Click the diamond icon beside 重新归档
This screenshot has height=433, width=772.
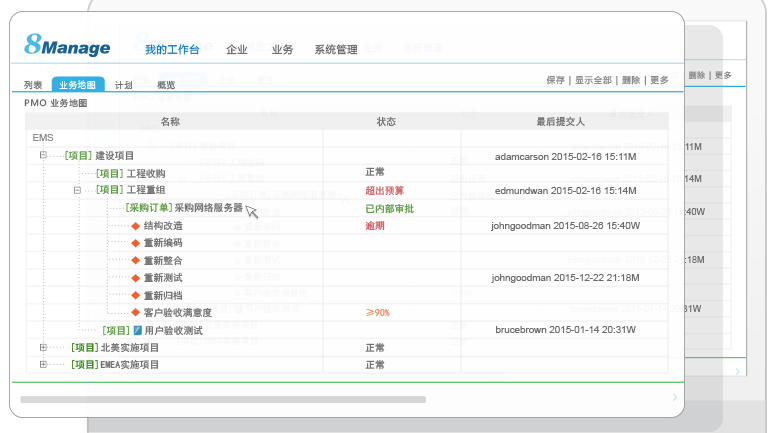click(x=135, y=295)
